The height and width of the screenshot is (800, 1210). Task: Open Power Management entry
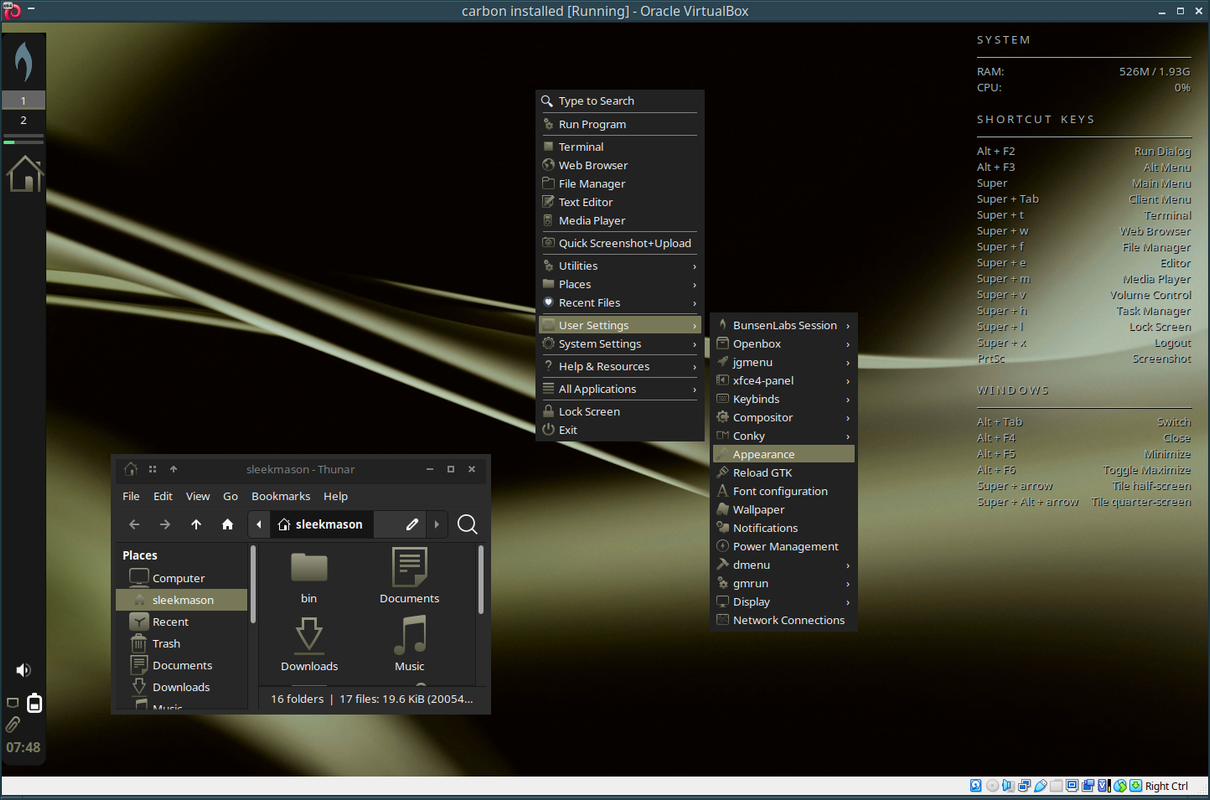point(784,547)
